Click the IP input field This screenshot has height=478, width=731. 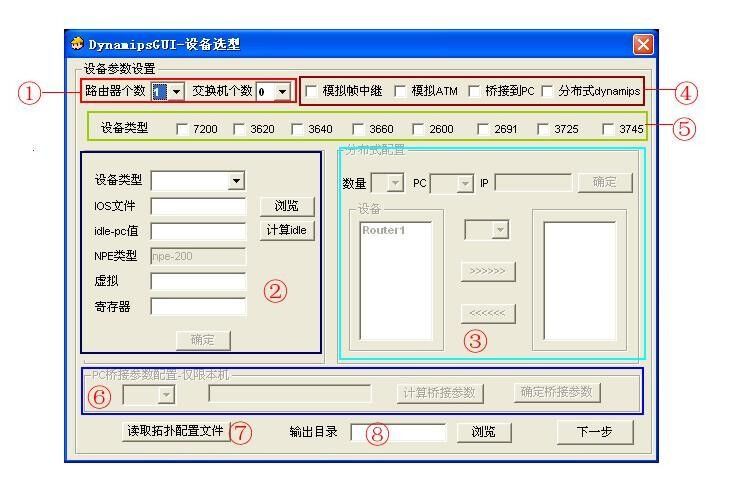coord(533,183)
